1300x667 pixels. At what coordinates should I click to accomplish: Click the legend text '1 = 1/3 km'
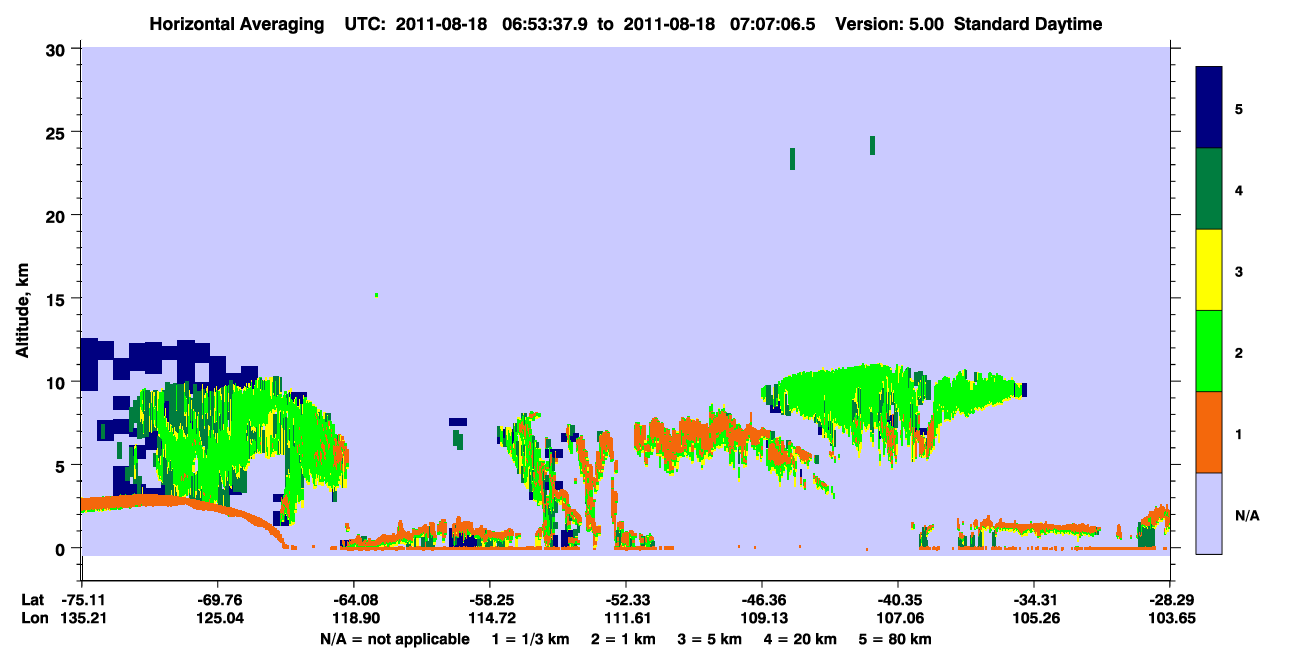(x=530, y=639)
